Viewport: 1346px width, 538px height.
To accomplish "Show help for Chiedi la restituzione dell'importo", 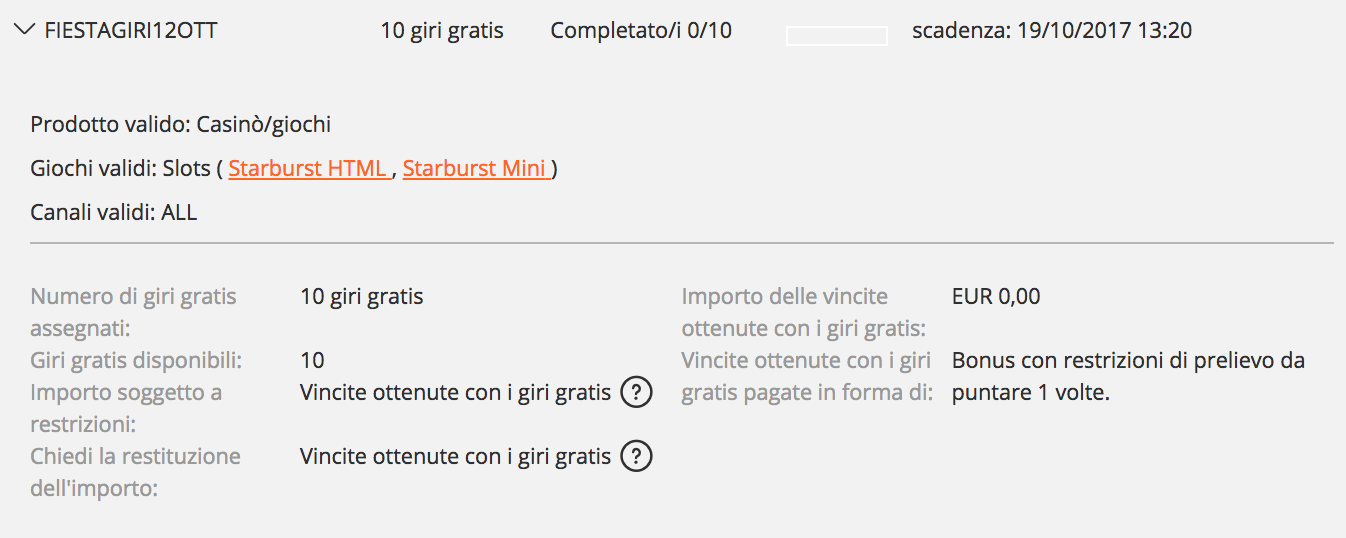I will coord(636,457).
